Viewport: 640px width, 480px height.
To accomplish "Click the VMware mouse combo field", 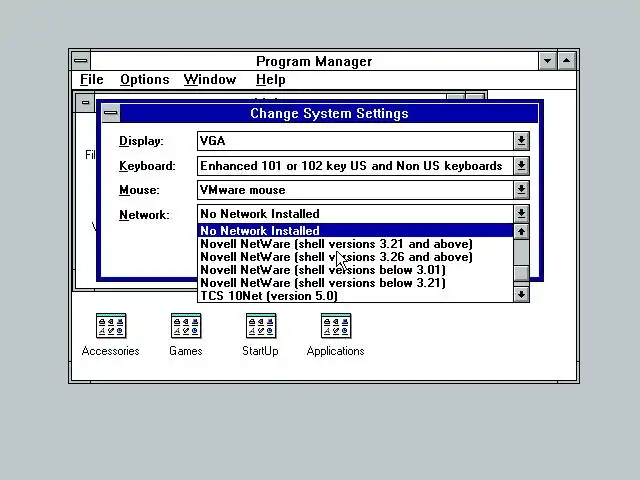I will pos(355,190).
